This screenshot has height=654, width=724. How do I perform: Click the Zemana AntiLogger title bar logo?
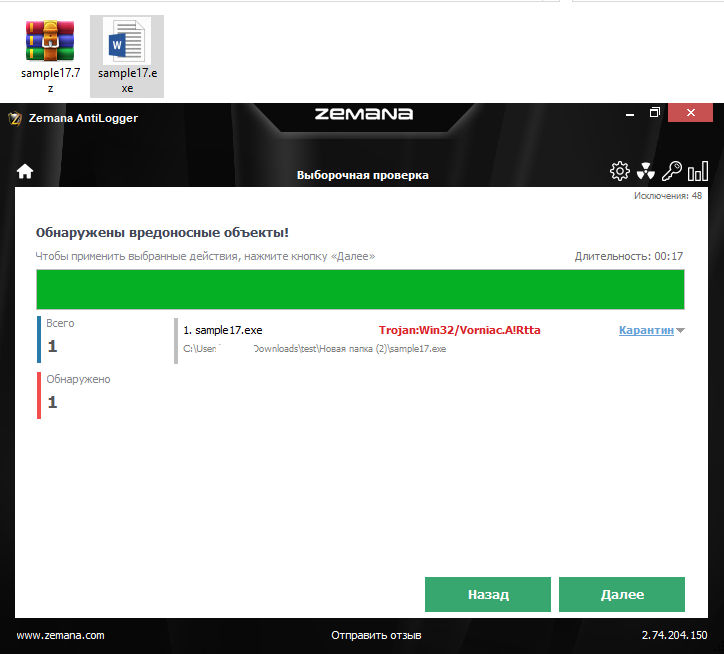point(15,118)
